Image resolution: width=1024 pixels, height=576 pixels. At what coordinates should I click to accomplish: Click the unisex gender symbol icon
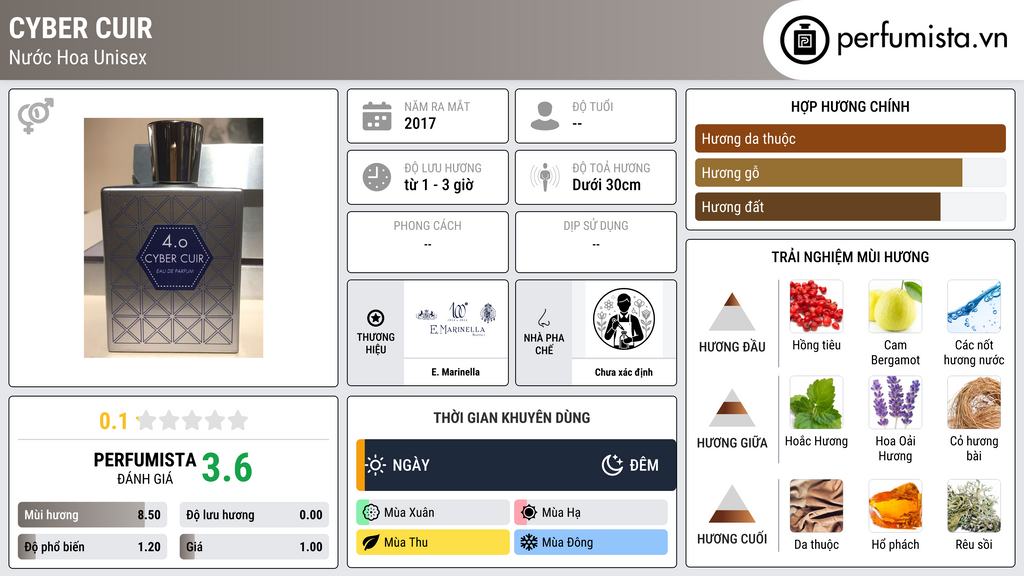pos(36,116)
